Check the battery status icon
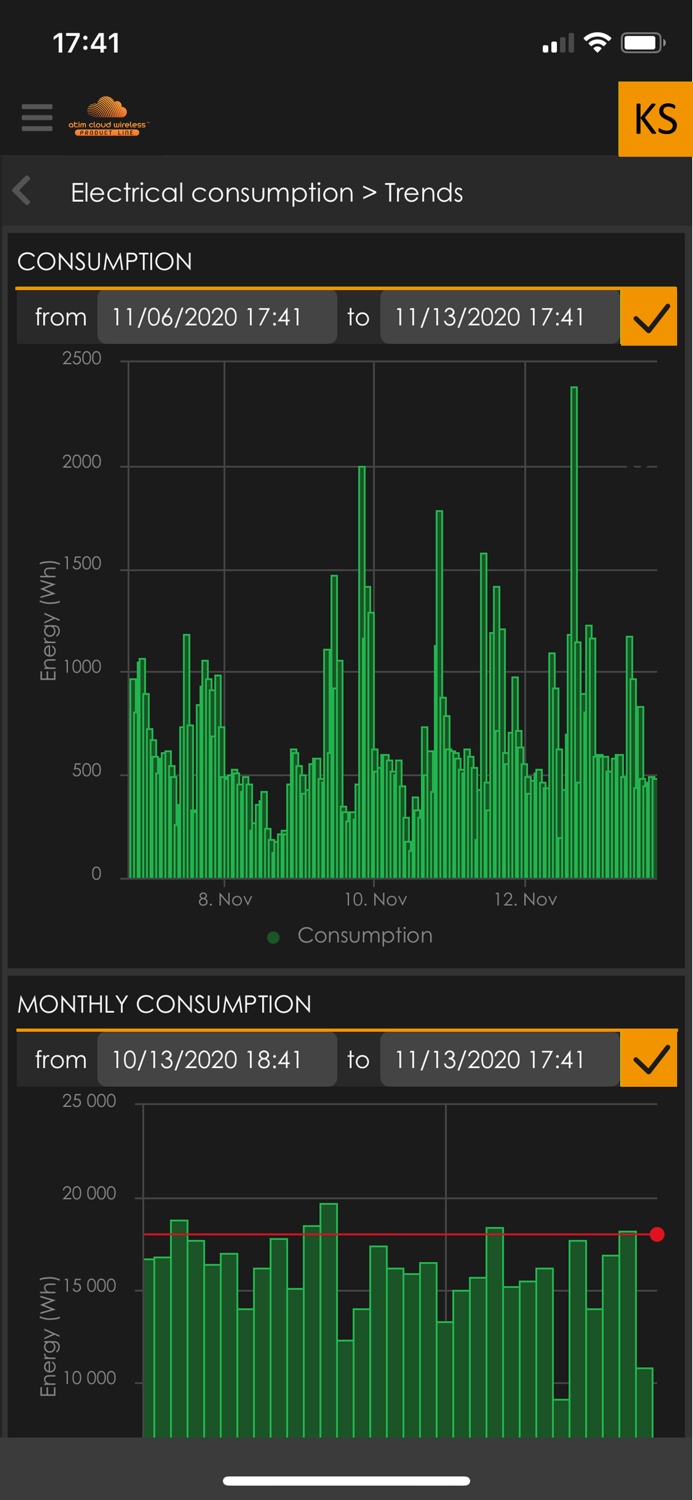This screenshot has width=693, height=1500. pos(644,43)
